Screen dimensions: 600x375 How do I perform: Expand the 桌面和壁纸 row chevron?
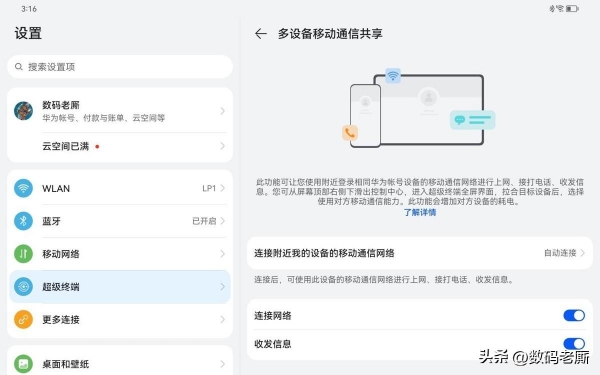coord(222,364)
